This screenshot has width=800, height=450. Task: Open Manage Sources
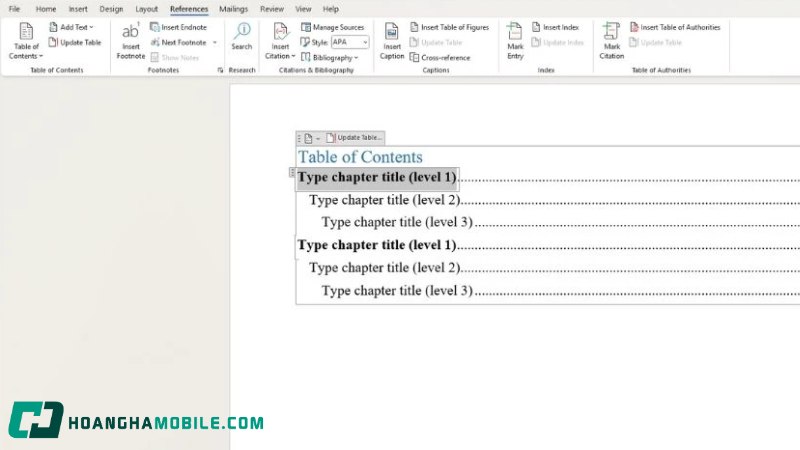(333, 27)
